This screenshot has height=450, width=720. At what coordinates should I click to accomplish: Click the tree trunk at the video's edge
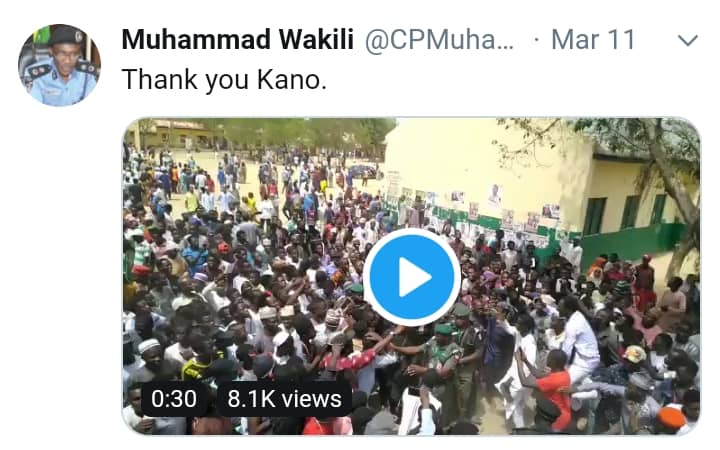coord(679,202)
